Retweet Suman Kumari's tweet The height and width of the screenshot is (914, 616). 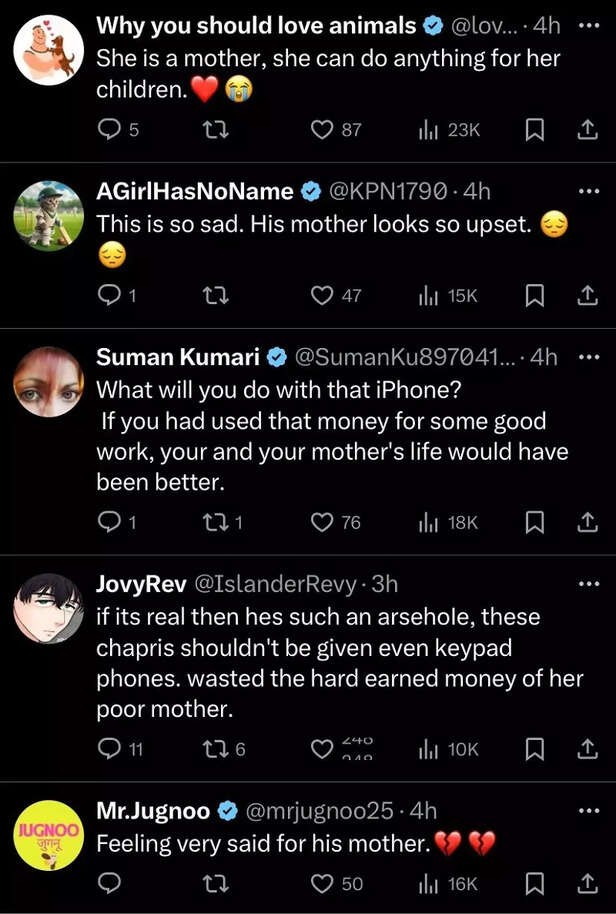click(214, 522)
